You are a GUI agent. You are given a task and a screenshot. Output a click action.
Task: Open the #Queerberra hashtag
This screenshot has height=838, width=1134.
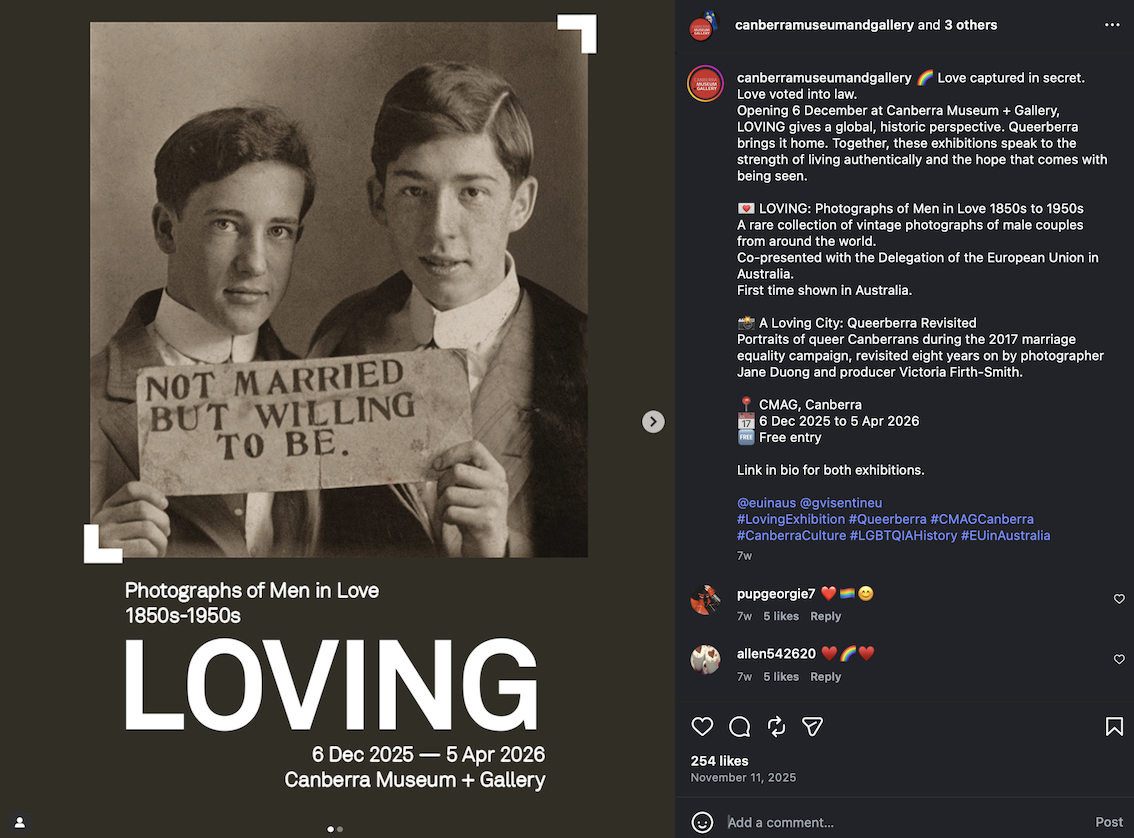tap(887, 519)
